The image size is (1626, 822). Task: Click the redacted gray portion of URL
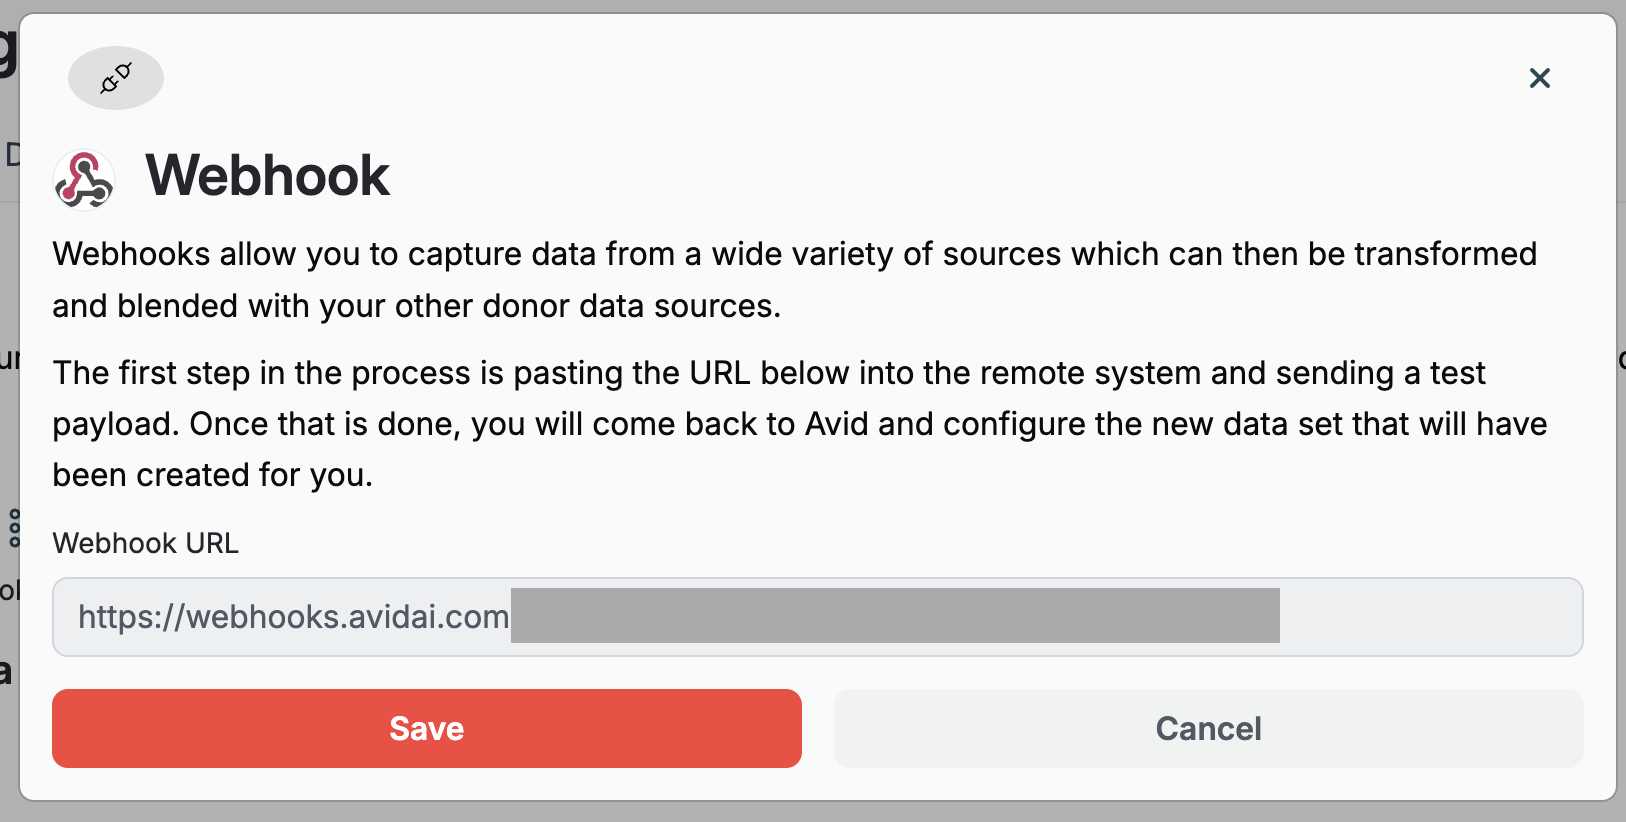[x=895, y=616]
